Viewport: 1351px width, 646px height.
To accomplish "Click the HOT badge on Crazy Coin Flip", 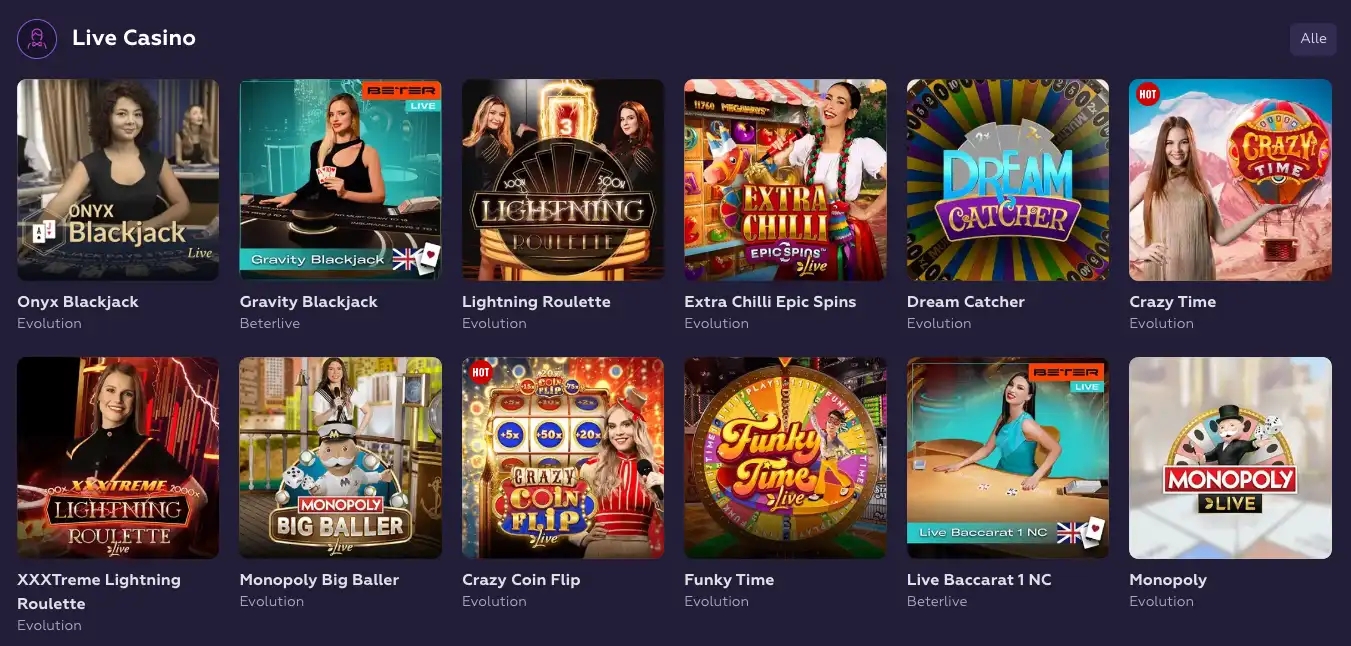I will (481, 372).
